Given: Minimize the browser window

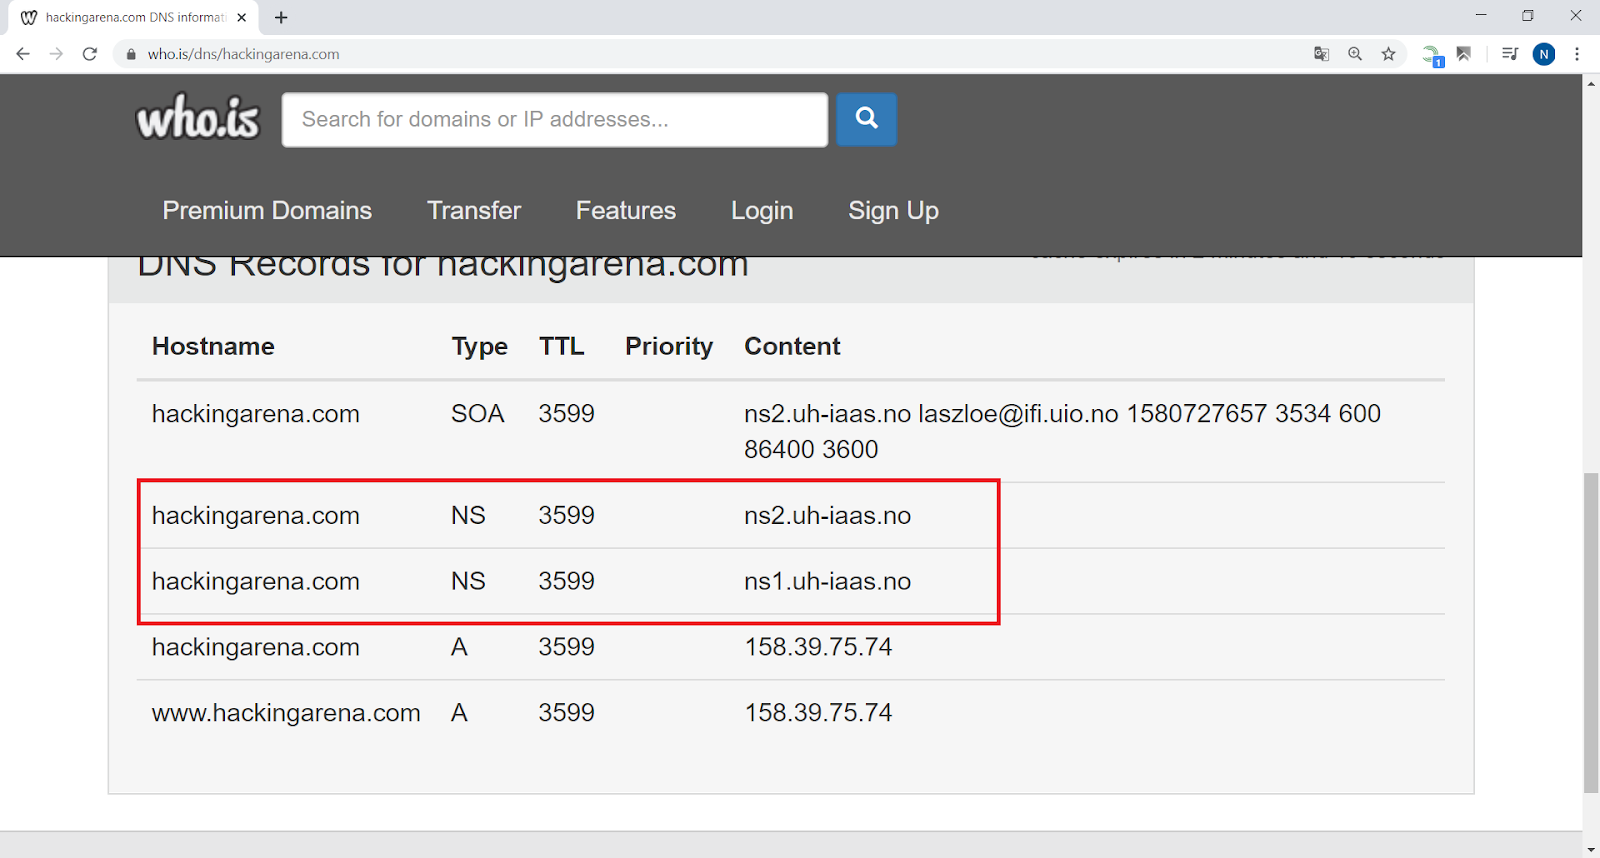Looking at the screenshot, I should pos(1481,16).
